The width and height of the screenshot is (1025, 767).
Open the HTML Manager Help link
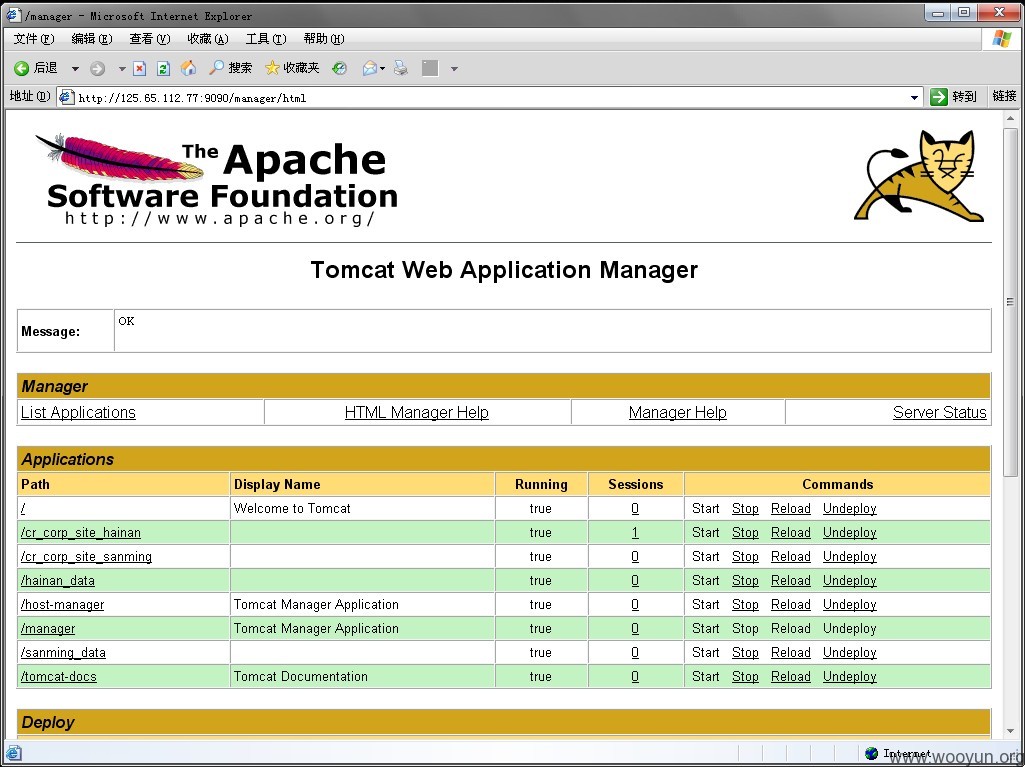pyautogui.click(x=416, y=413)
